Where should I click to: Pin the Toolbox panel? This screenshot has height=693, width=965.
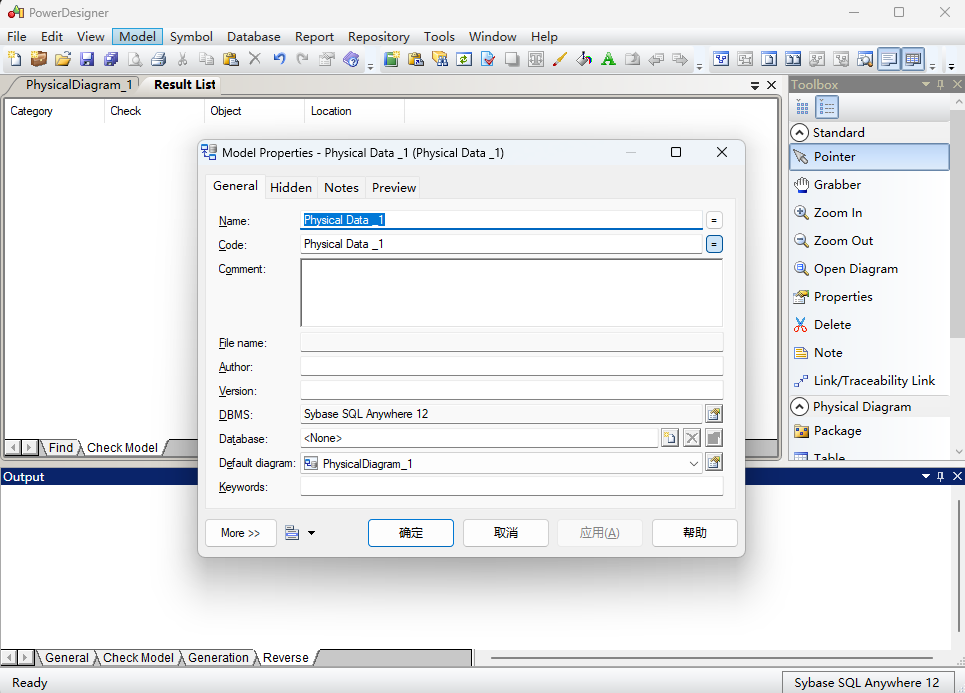coord(940,84)
